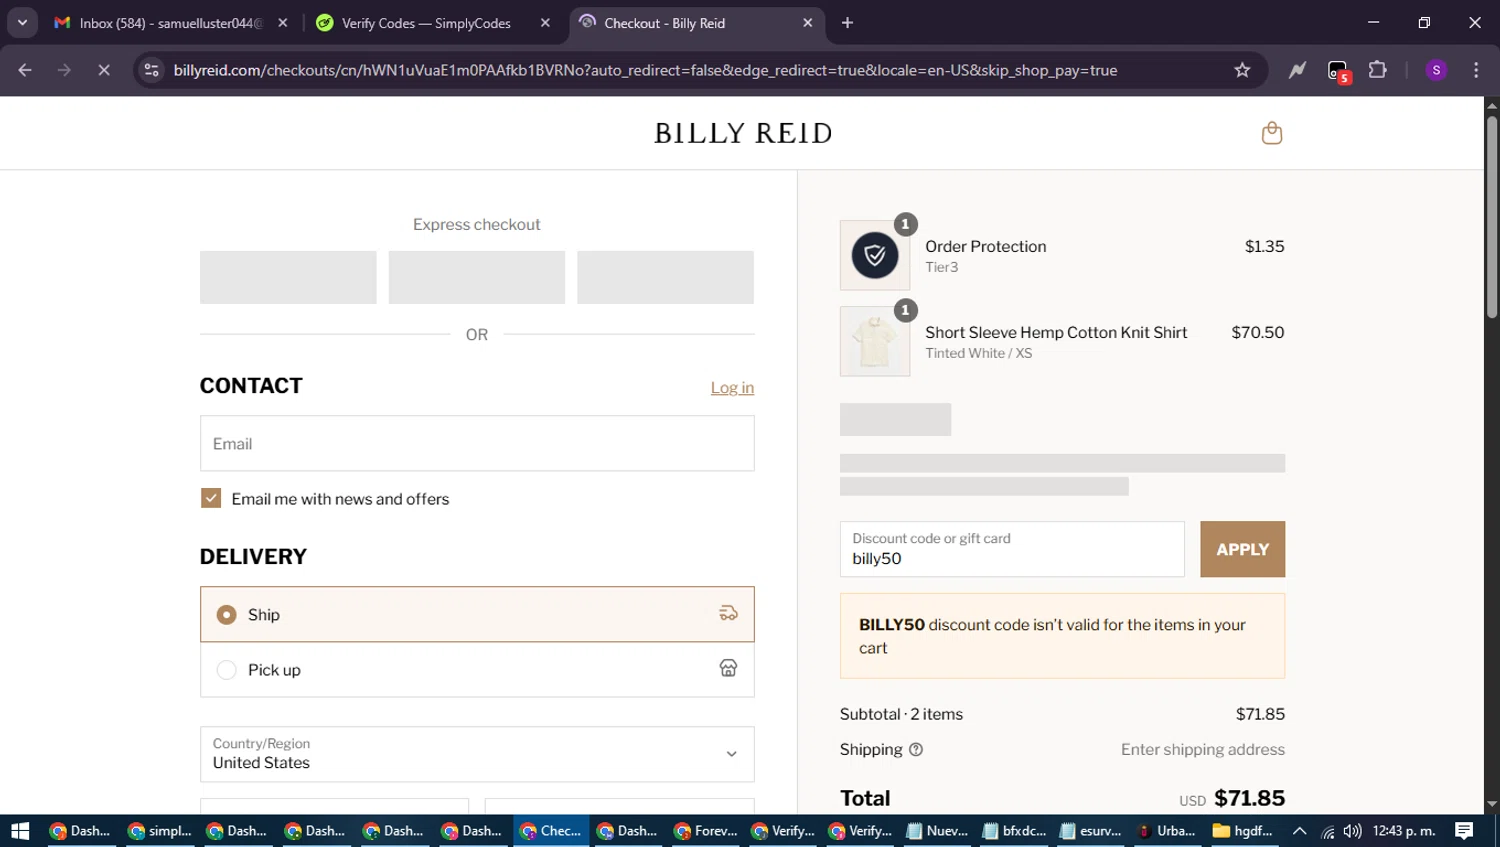Open the Windows Start menu
The width and height of the screenshot is (1500, 847).
point(20,831)
